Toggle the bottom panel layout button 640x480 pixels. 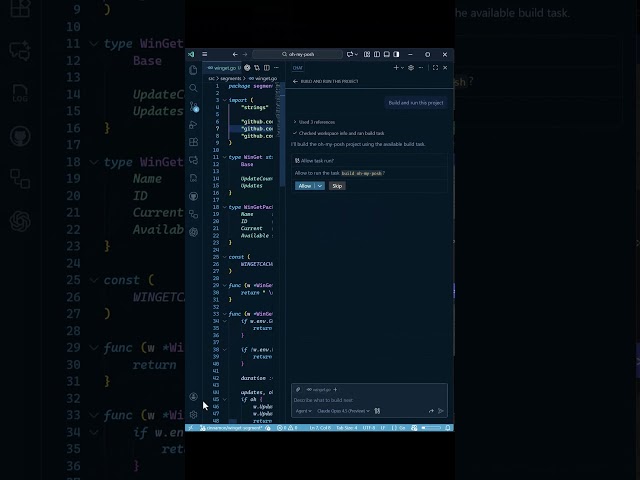(x=387, y=54)
